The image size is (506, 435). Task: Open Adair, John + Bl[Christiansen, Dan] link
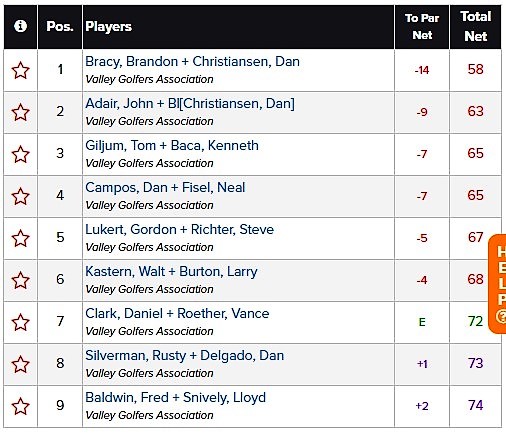[190, 104]
